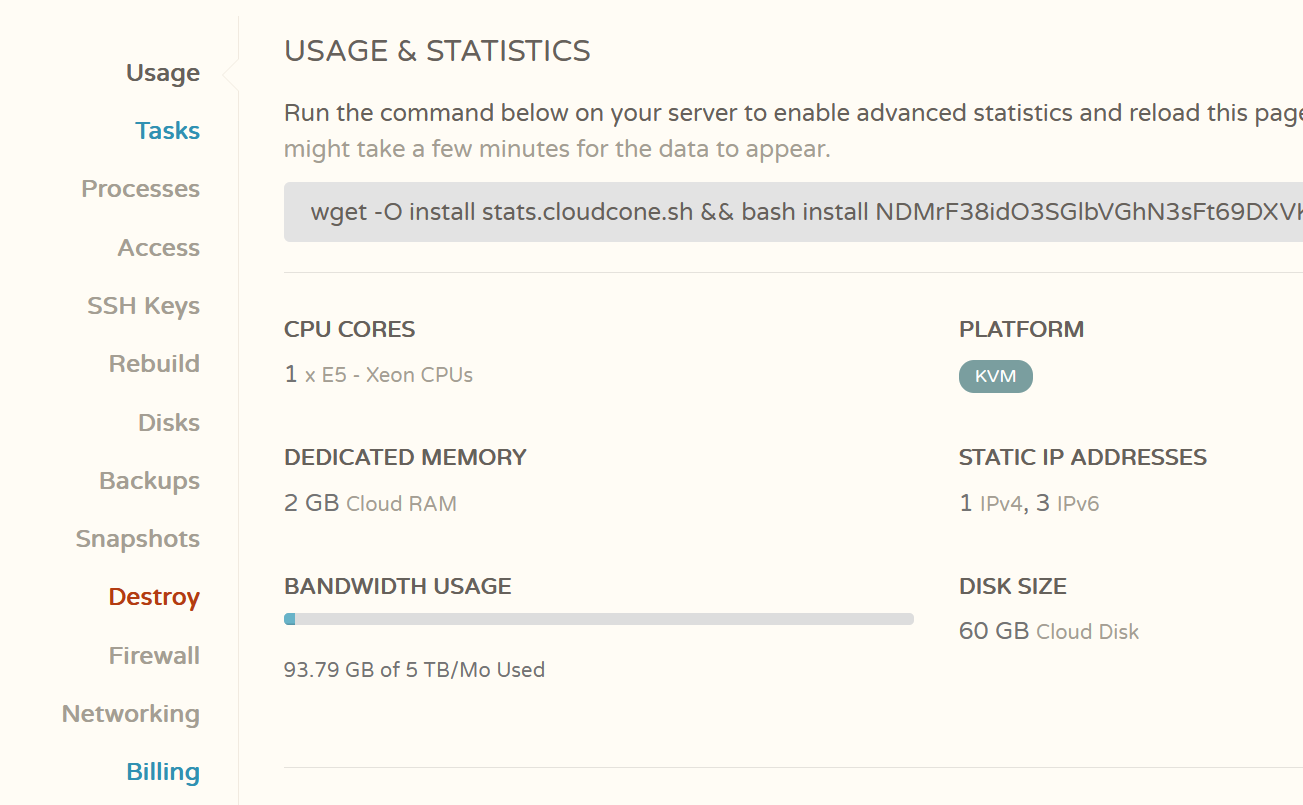Viewport: 1303px width, 805px height.
Task: Open the Billing page
Action: coord(163,772)
